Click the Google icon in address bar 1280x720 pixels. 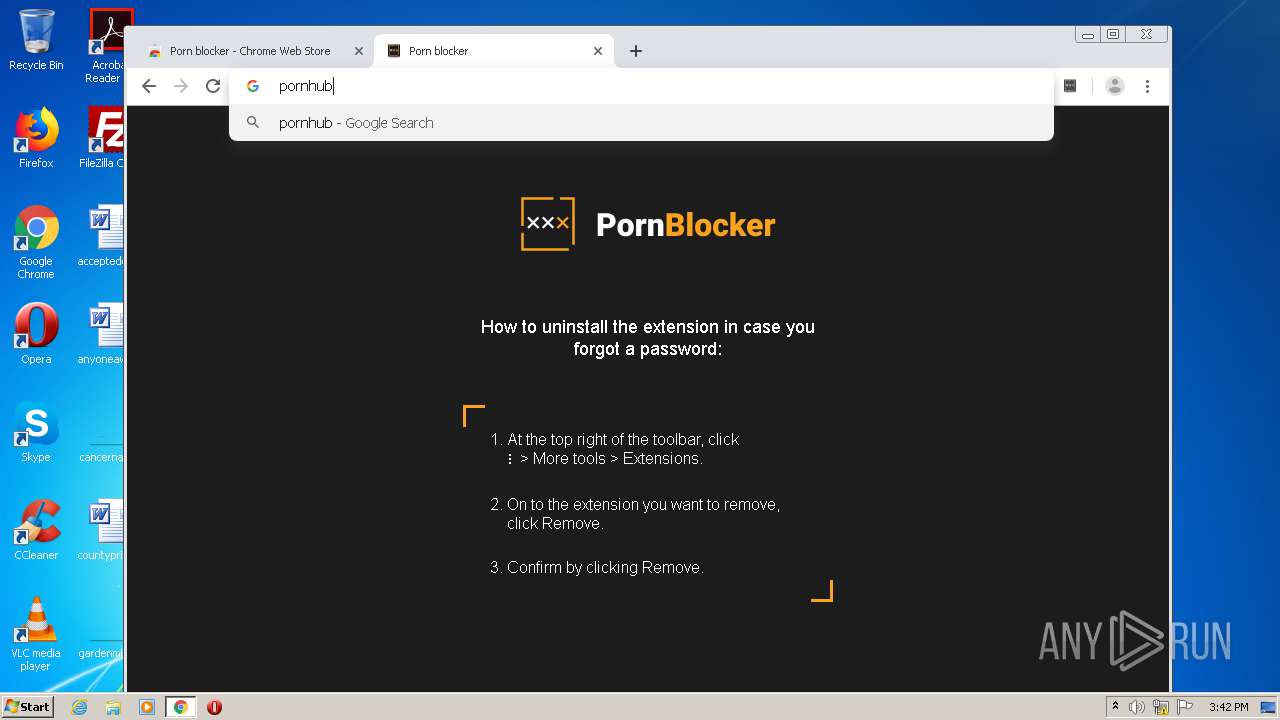pyautogui.click(x=253, y=86)
